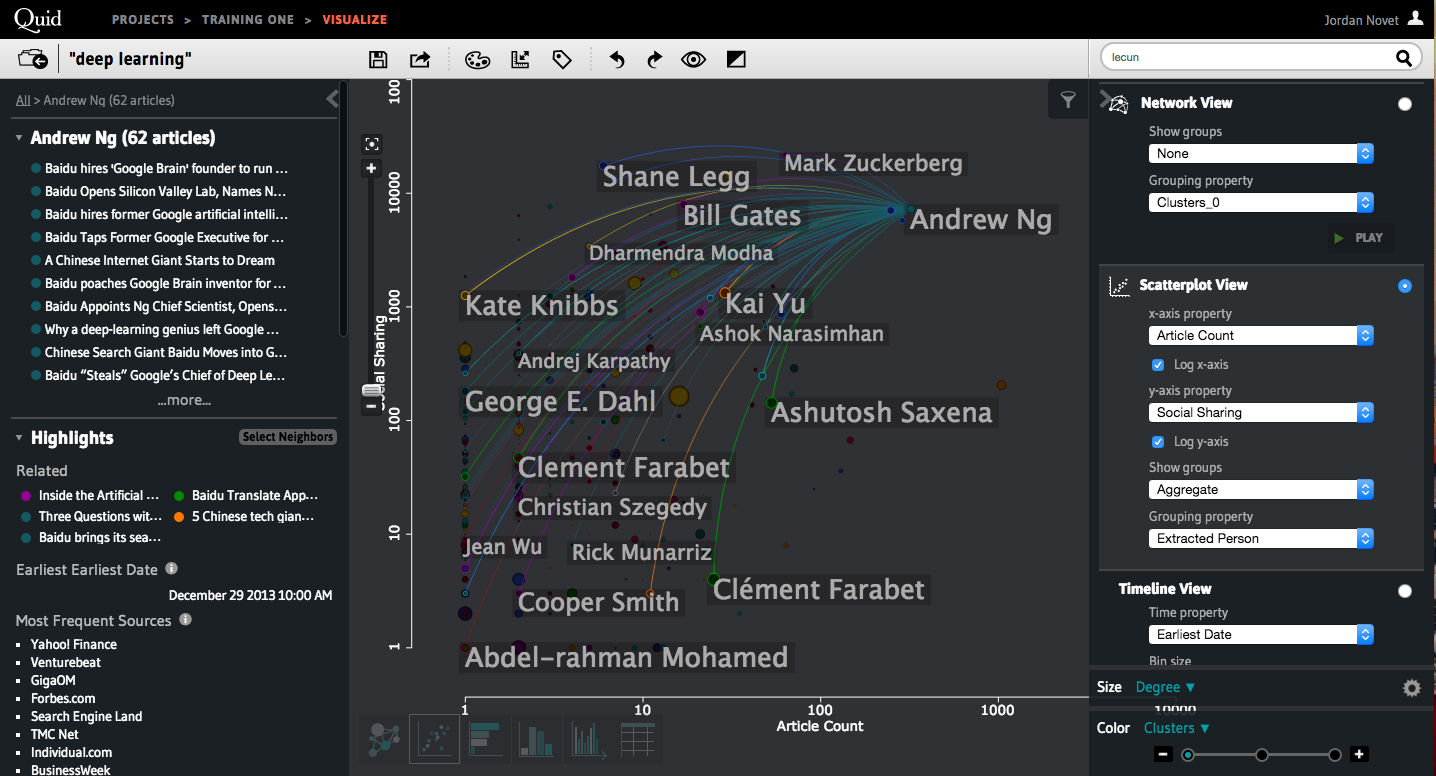Redo the last action

(x=654, y=60)
